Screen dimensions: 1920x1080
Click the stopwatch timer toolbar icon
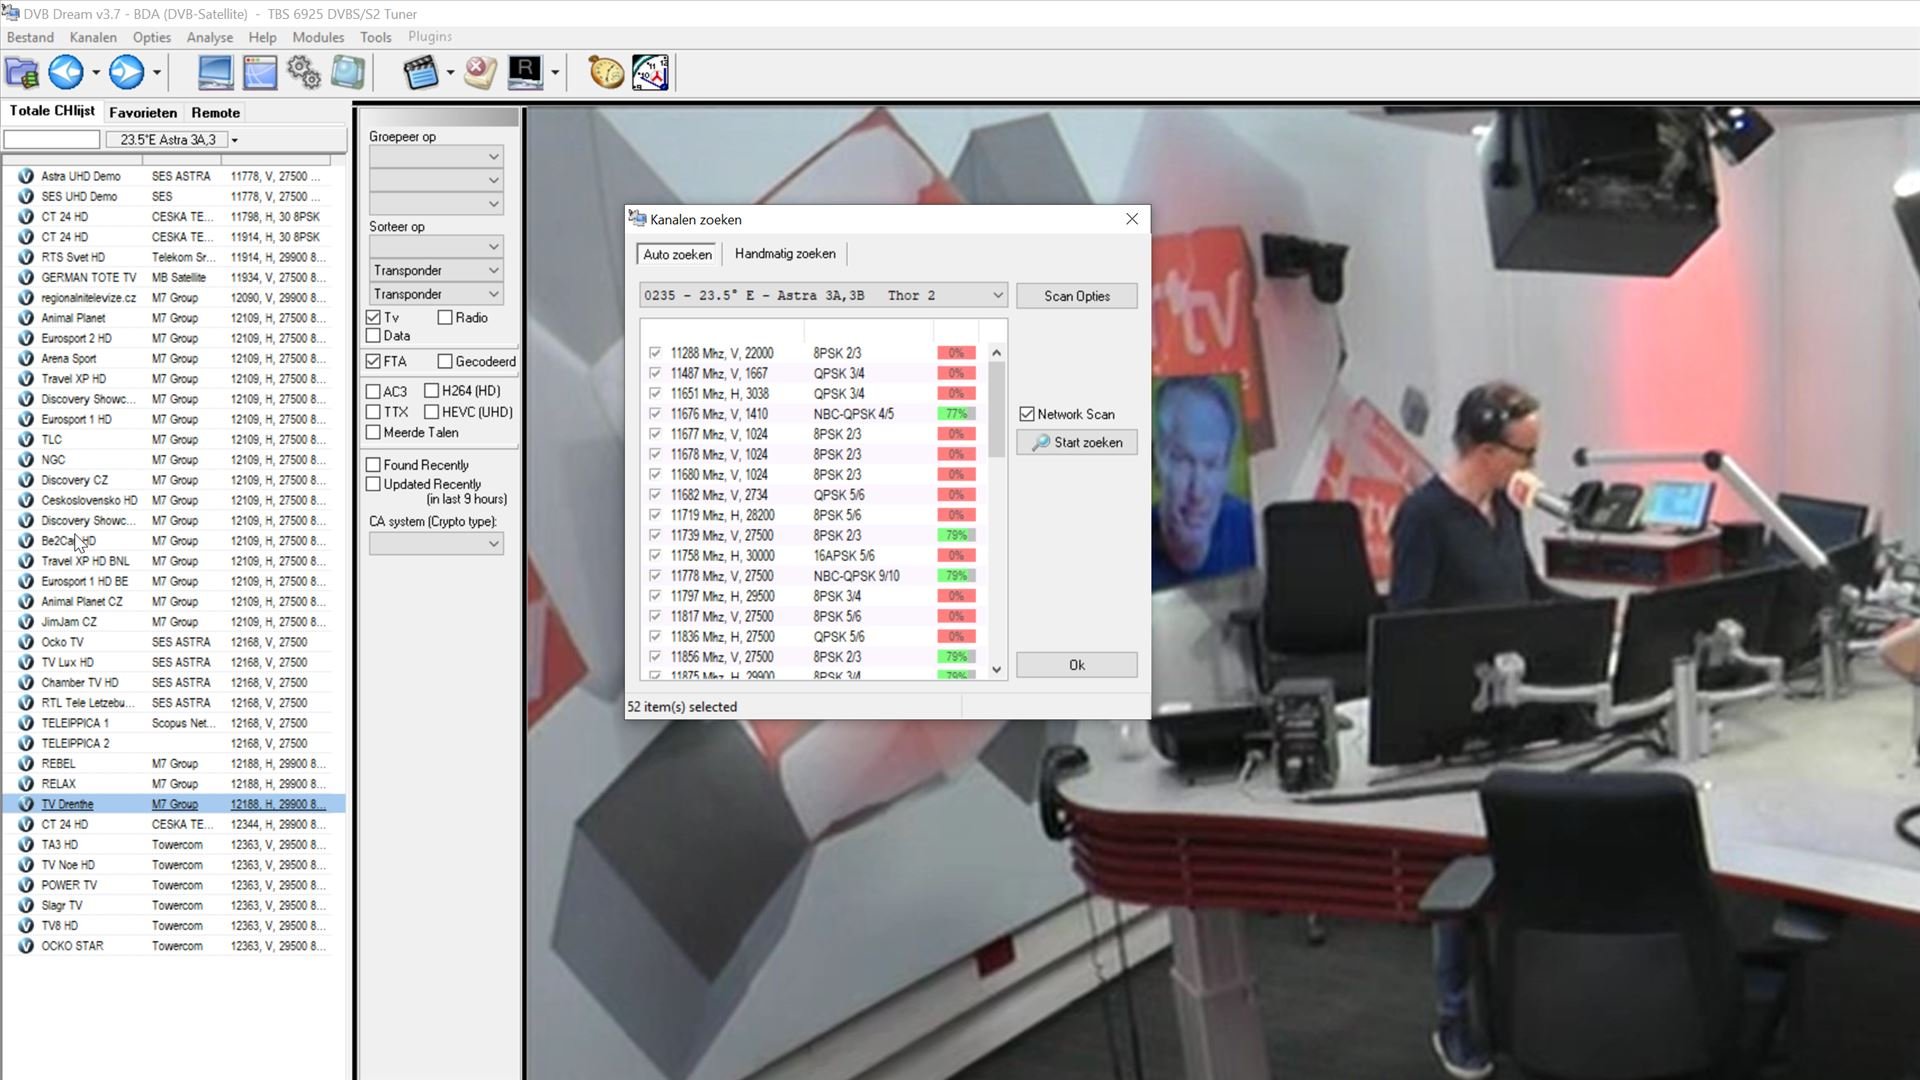coord(605,72)
